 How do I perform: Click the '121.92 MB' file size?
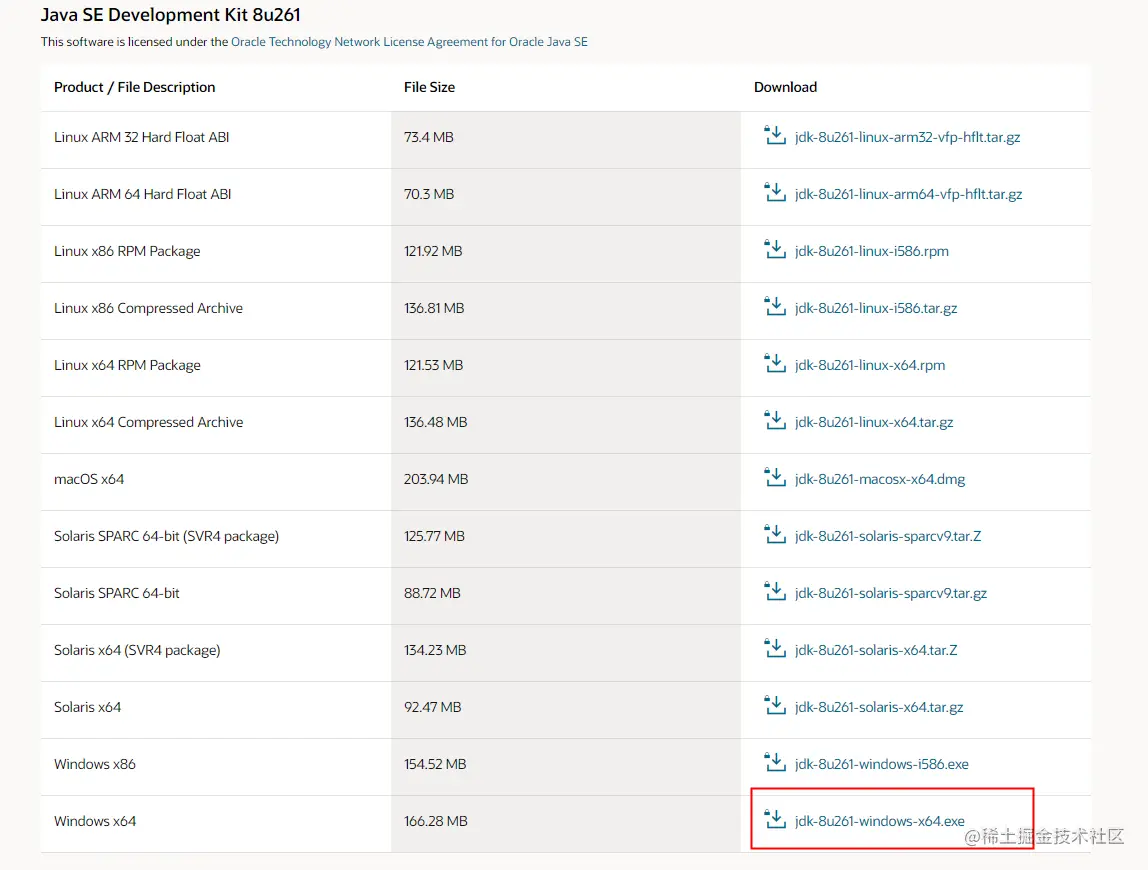433,251
